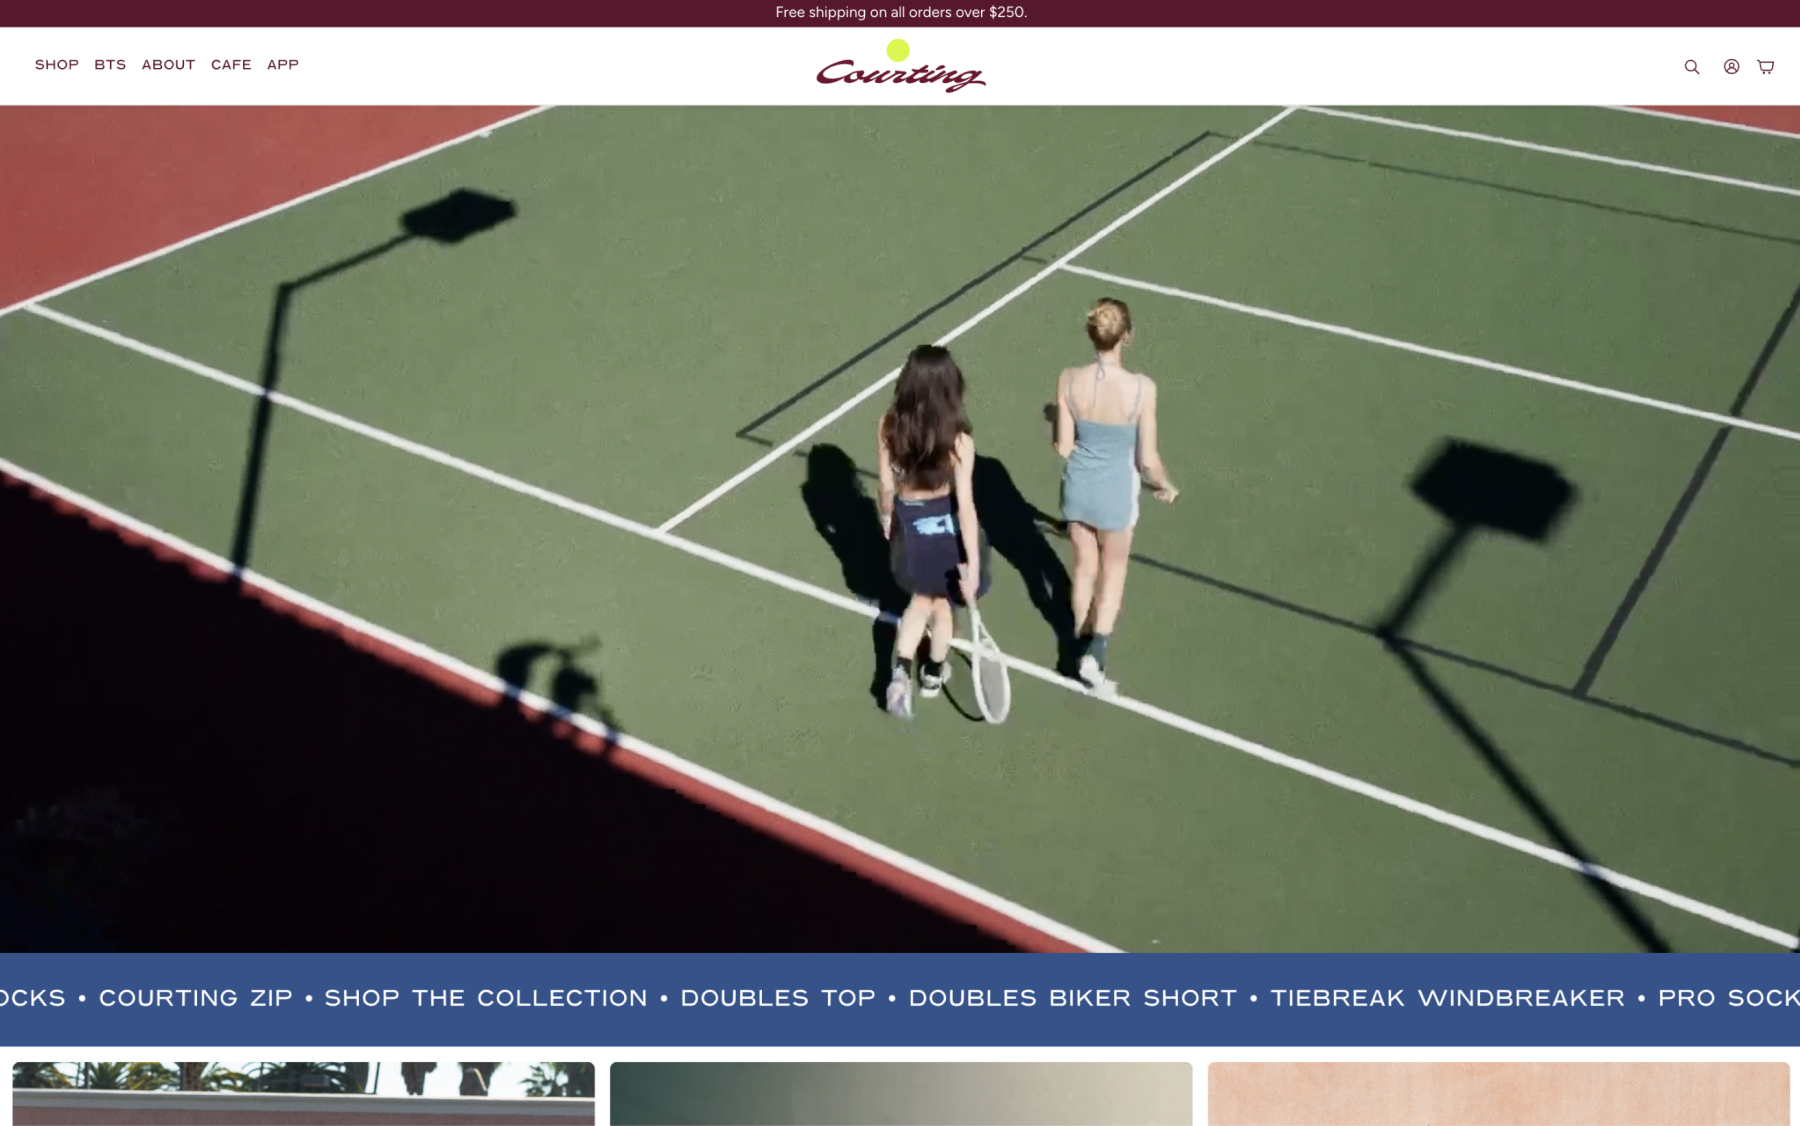This screenshot has height=1126, width=1800.
Task: Go to the BTS page
Action: click(110, 65)
